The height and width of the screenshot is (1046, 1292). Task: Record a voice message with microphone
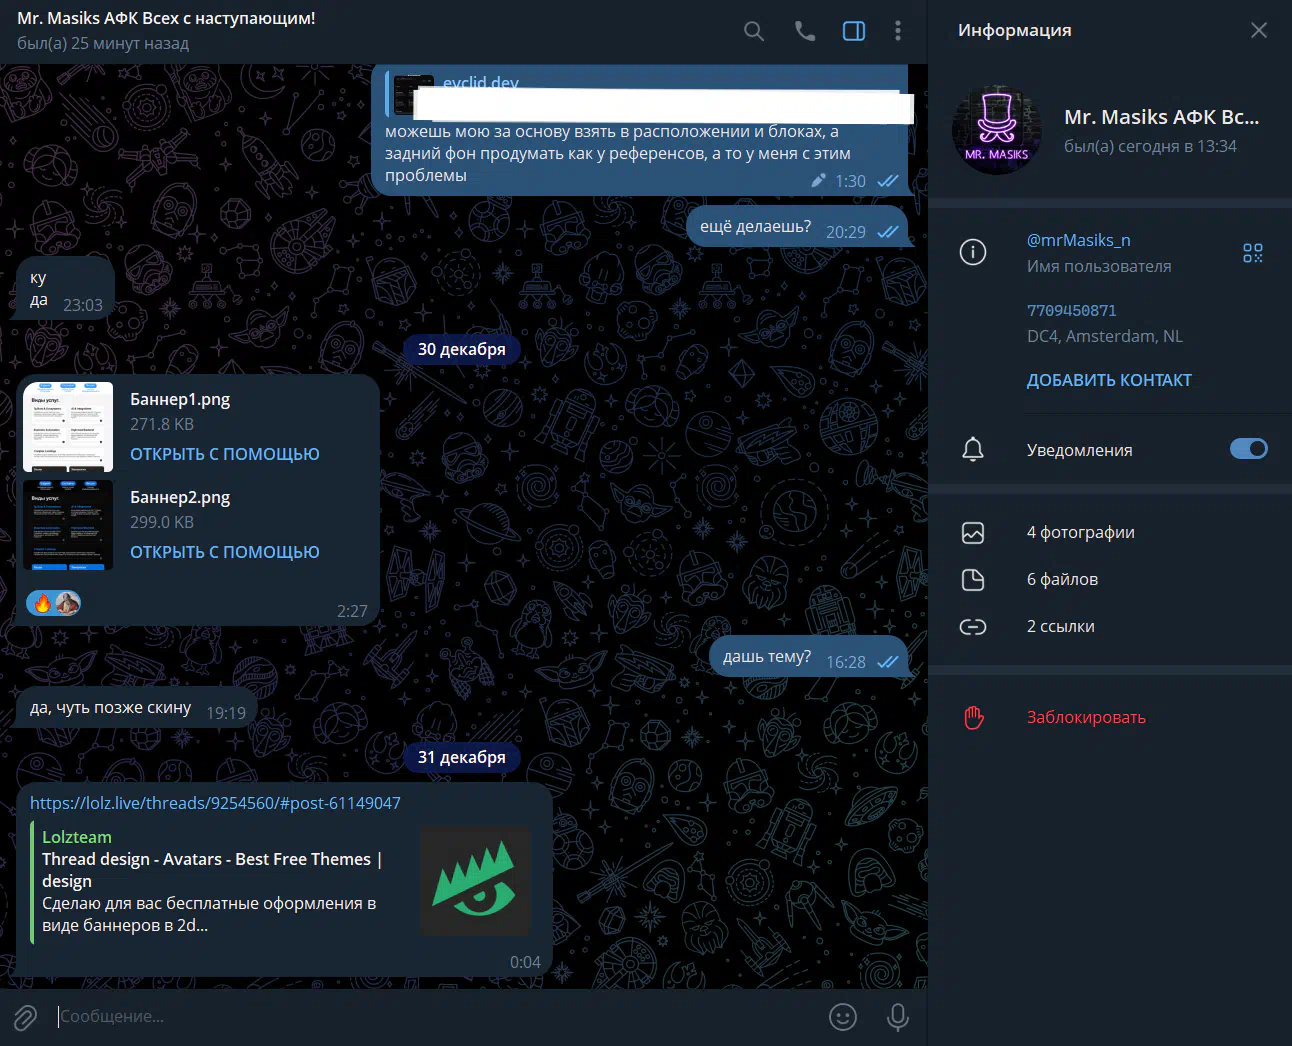(898, 1017)
